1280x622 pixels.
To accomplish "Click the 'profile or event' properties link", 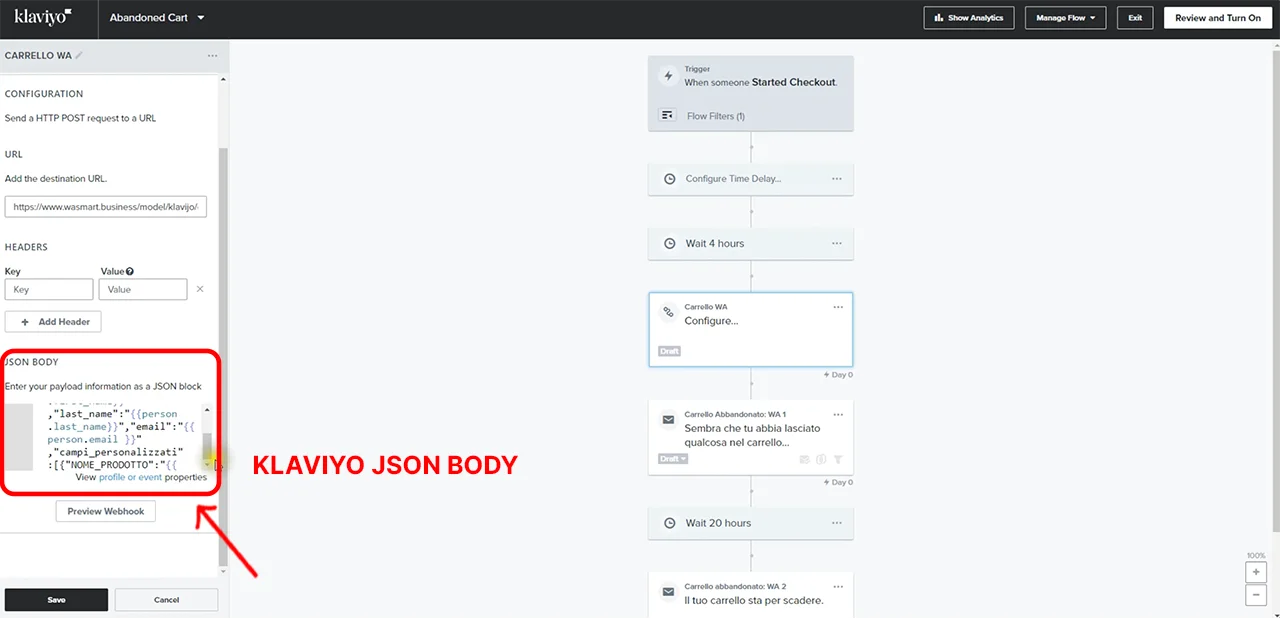I will pyautogui.click(x=131, y=477).
